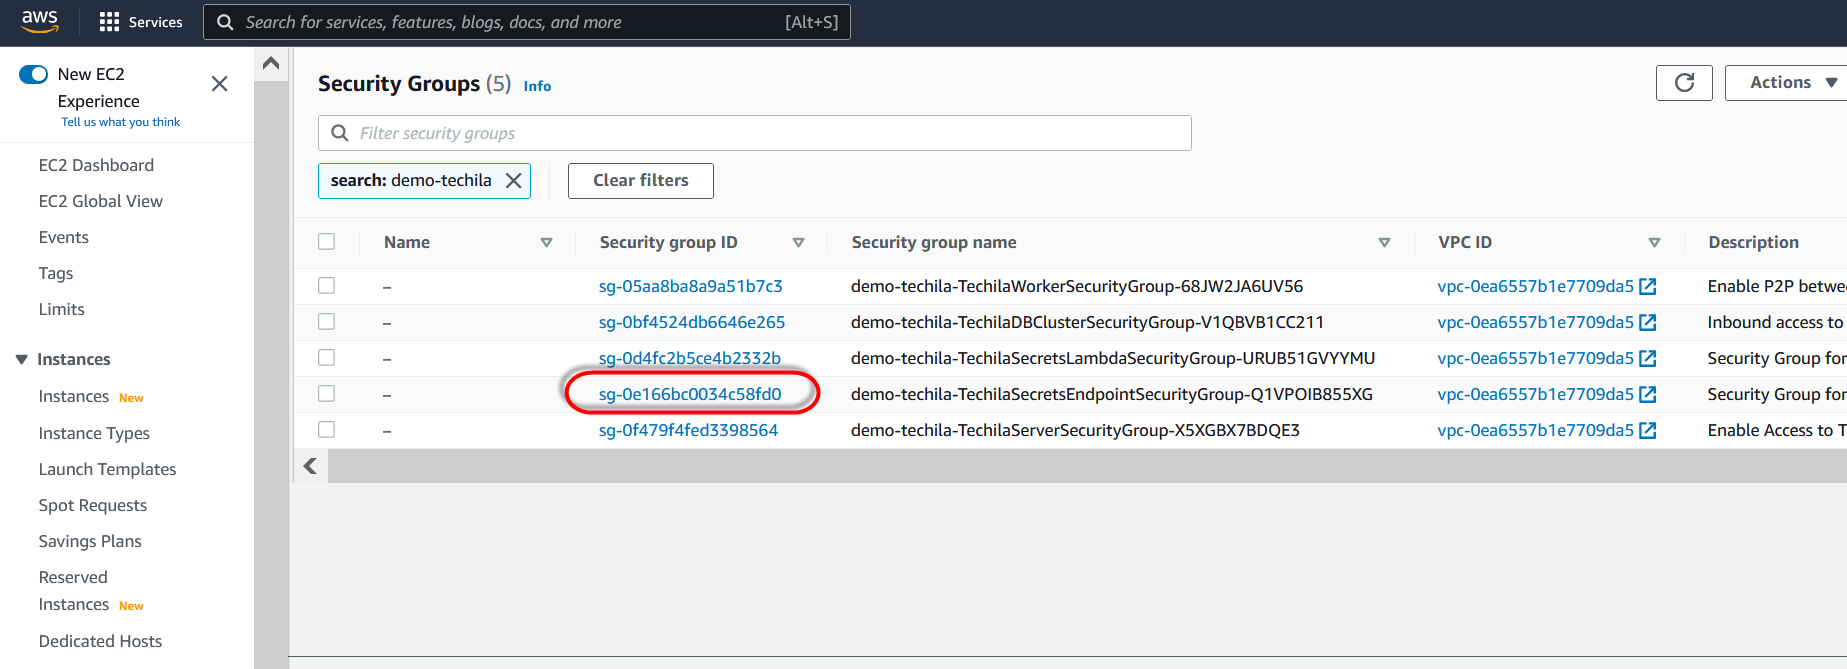Toggle the New EC2 Experience switch

33,74
